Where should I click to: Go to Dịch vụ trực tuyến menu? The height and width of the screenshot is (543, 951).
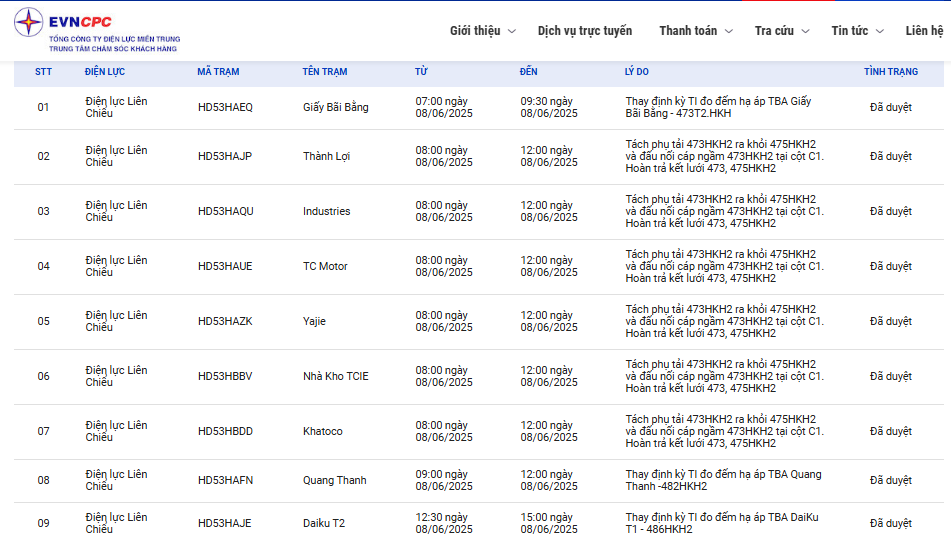[585, 31]
